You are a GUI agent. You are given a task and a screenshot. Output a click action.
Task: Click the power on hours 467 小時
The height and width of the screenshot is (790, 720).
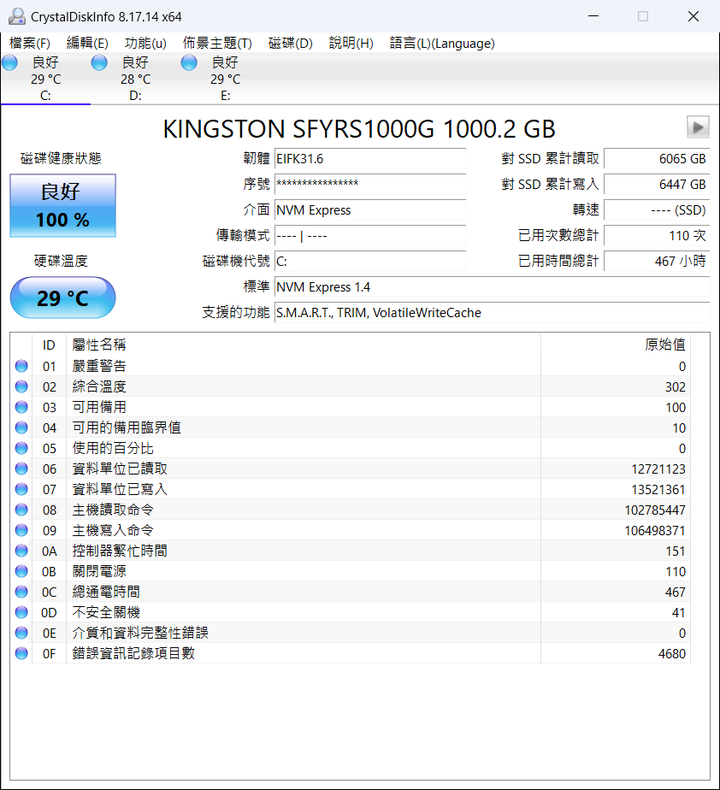pos(657,261)
